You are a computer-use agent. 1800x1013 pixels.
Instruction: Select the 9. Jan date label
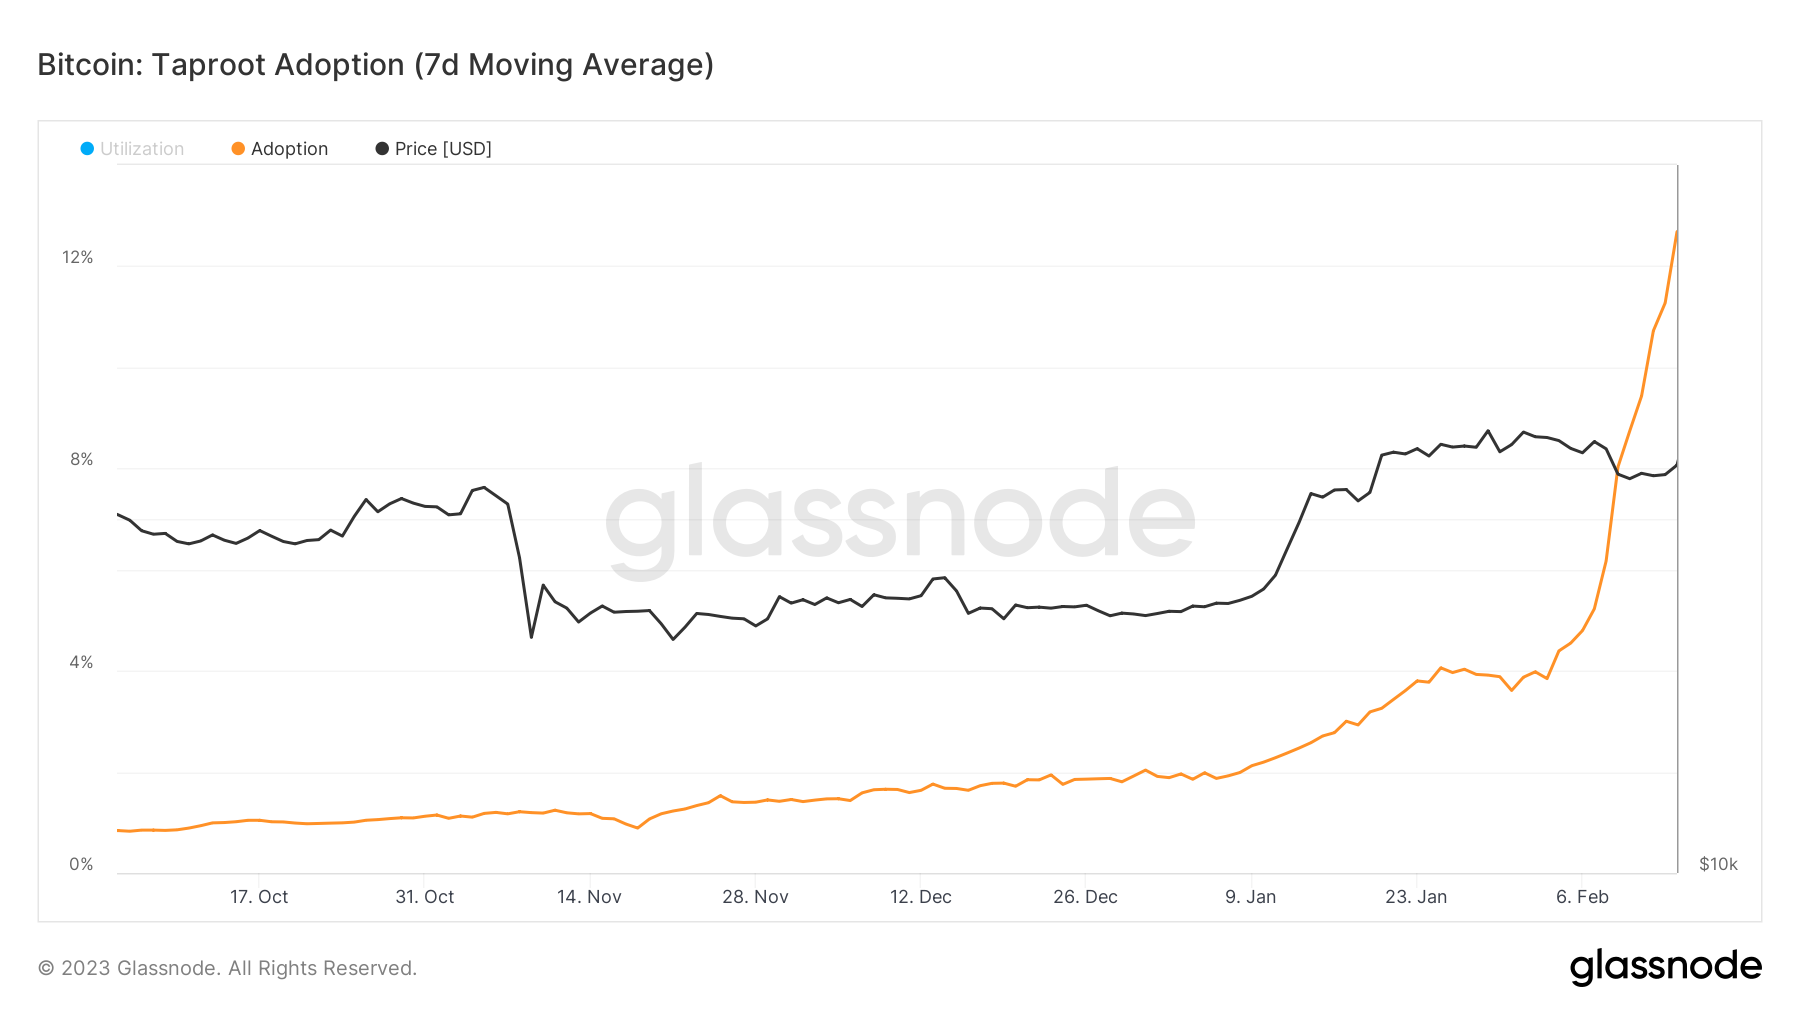pos(1250,897)
